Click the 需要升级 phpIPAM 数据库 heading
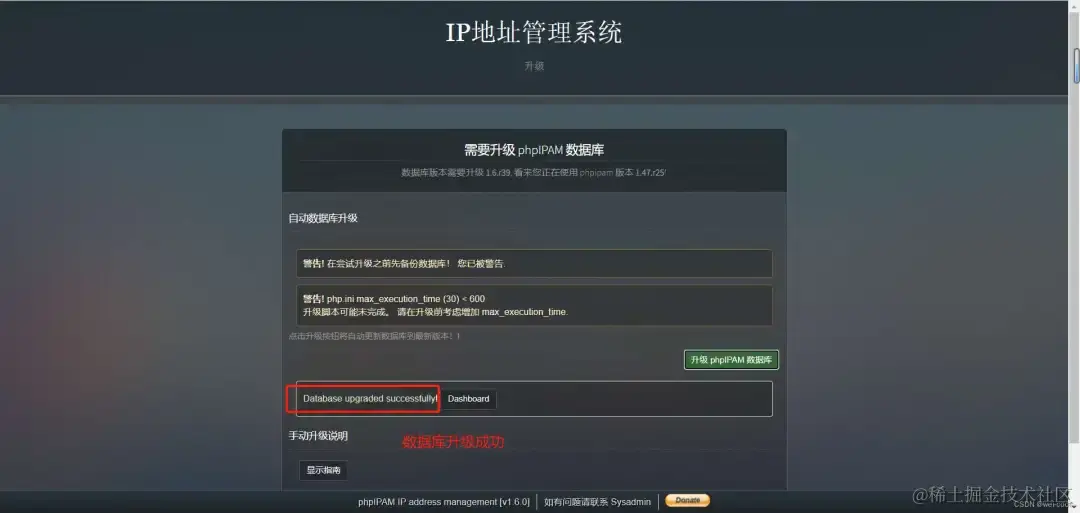This screenshot has height=513, width=1080. [x=534, y=150]
